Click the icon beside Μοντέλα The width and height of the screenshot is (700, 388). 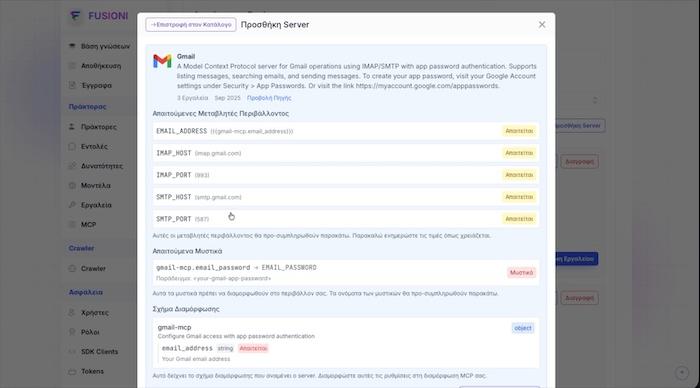pos(72,185)
